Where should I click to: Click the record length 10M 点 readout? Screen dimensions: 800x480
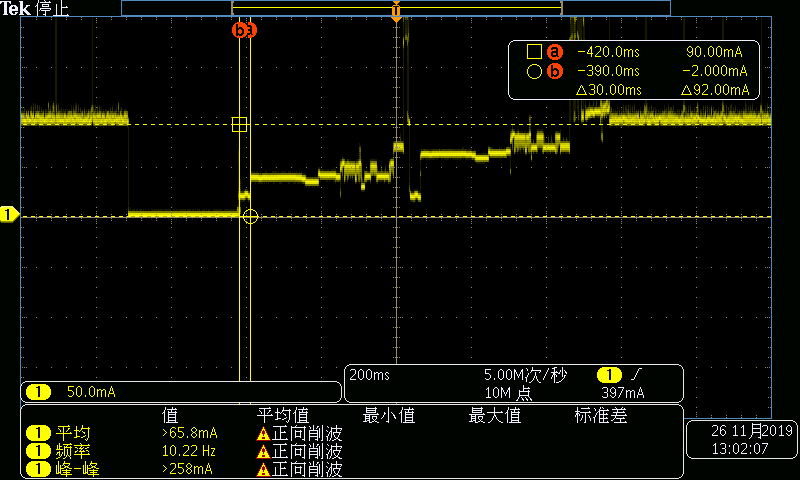click(508, 393)
